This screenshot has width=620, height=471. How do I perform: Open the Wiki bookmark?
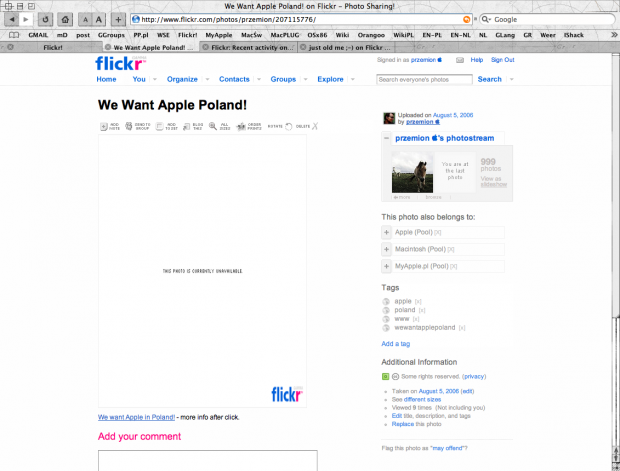coord(342,35)
